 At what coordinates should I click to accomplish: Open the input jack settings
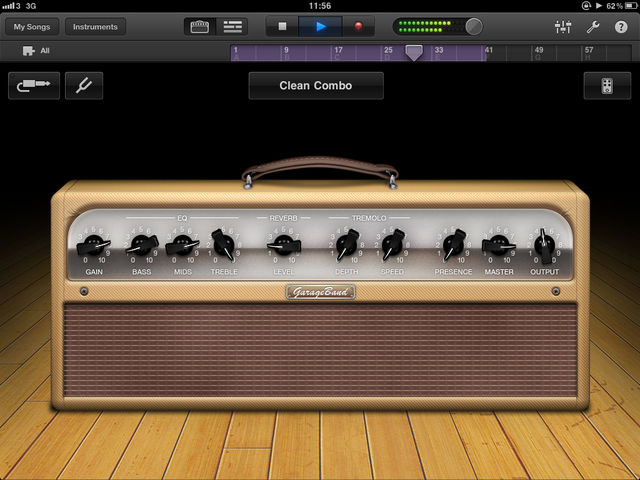[x=34, y=86]
